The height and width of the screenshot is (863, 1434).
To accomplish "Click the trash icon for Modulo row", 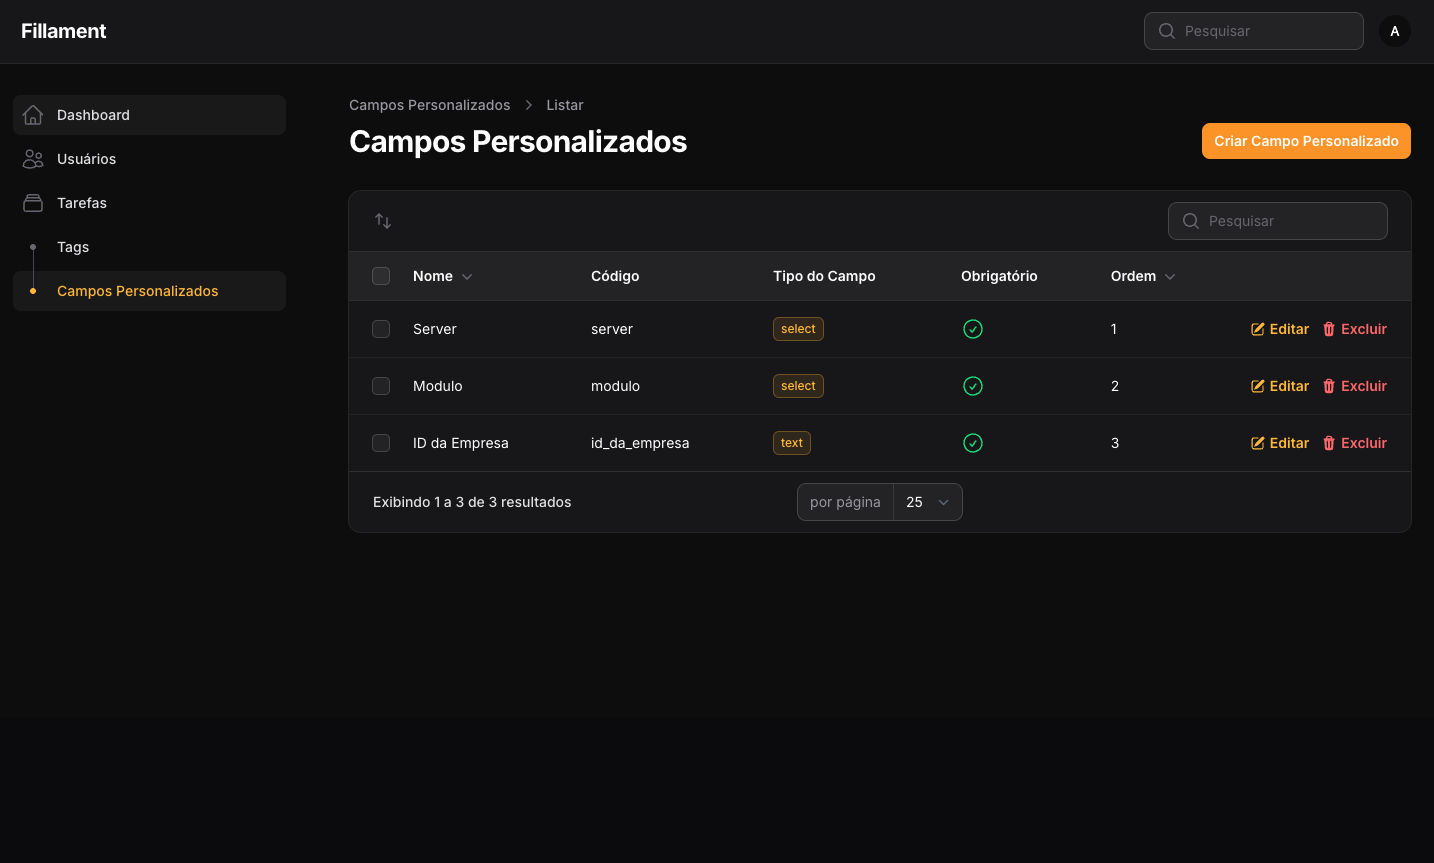I will coord(1329,386).
